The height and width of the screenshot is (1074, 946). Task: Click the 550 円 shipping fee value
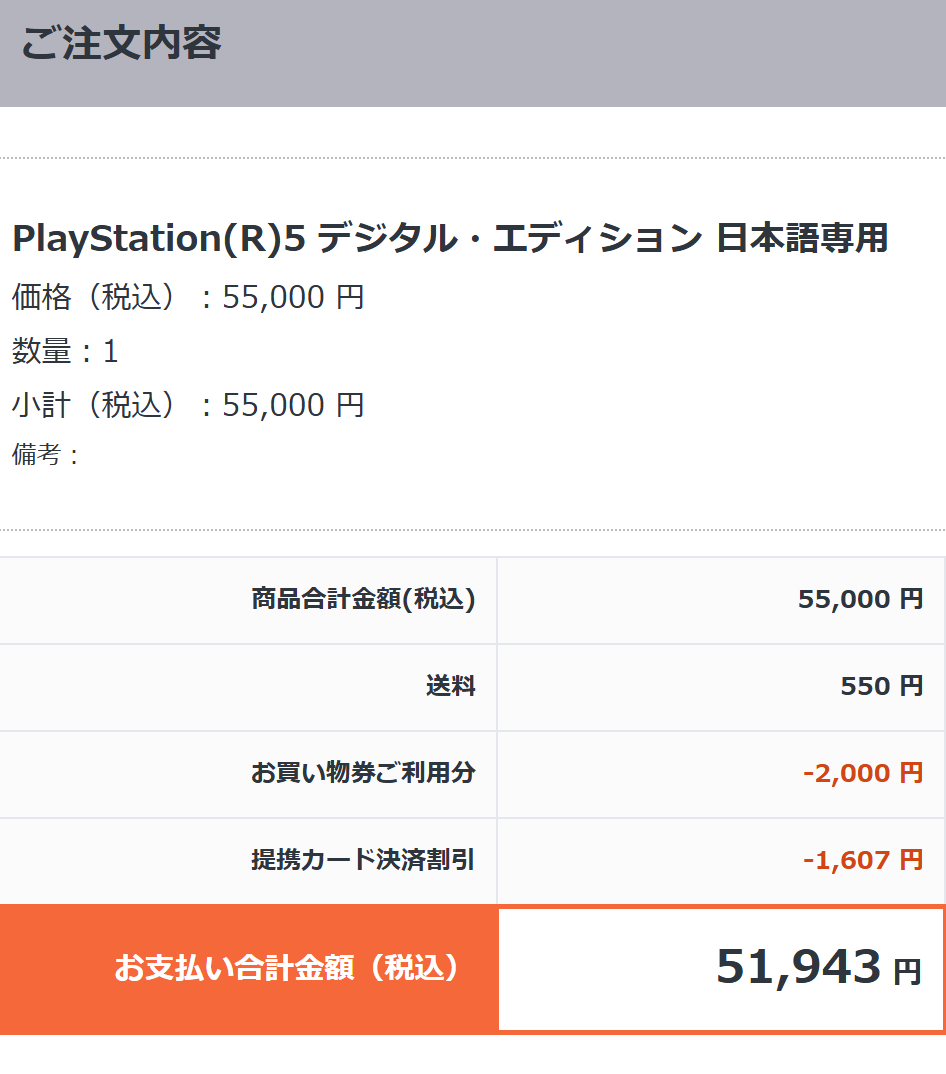click(882, 686)
